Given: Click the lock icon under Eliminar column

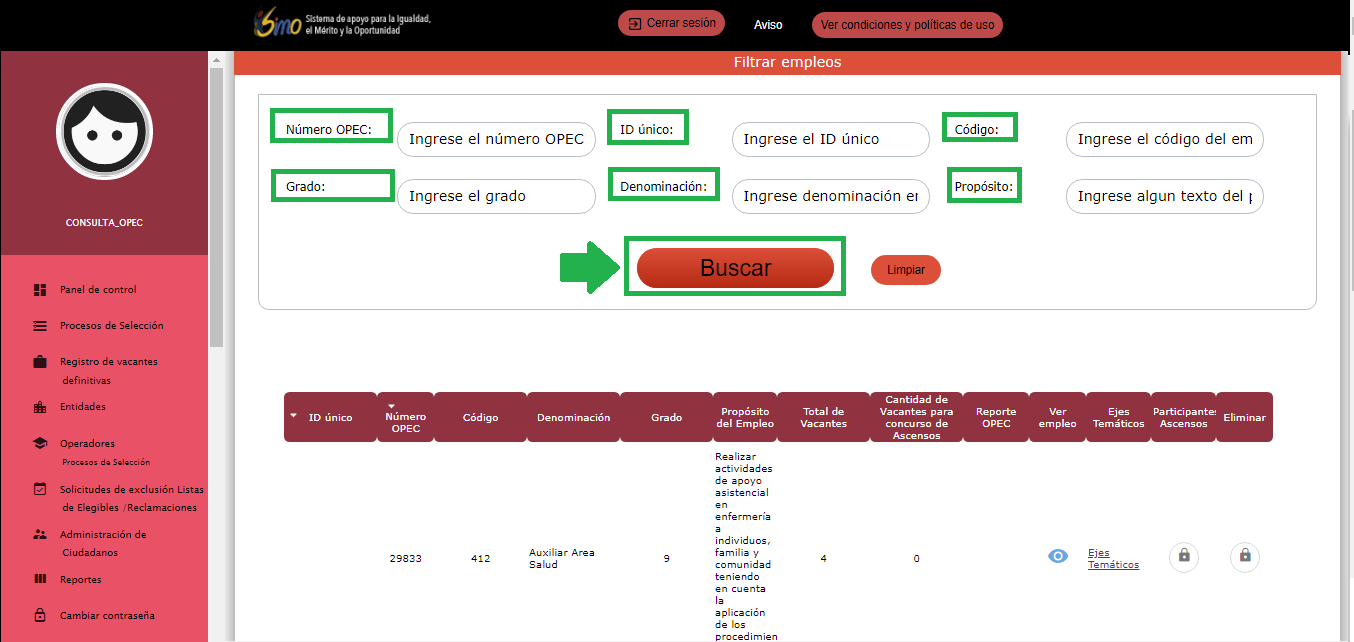Looking at the screenshot, I should click(1245, 556).
